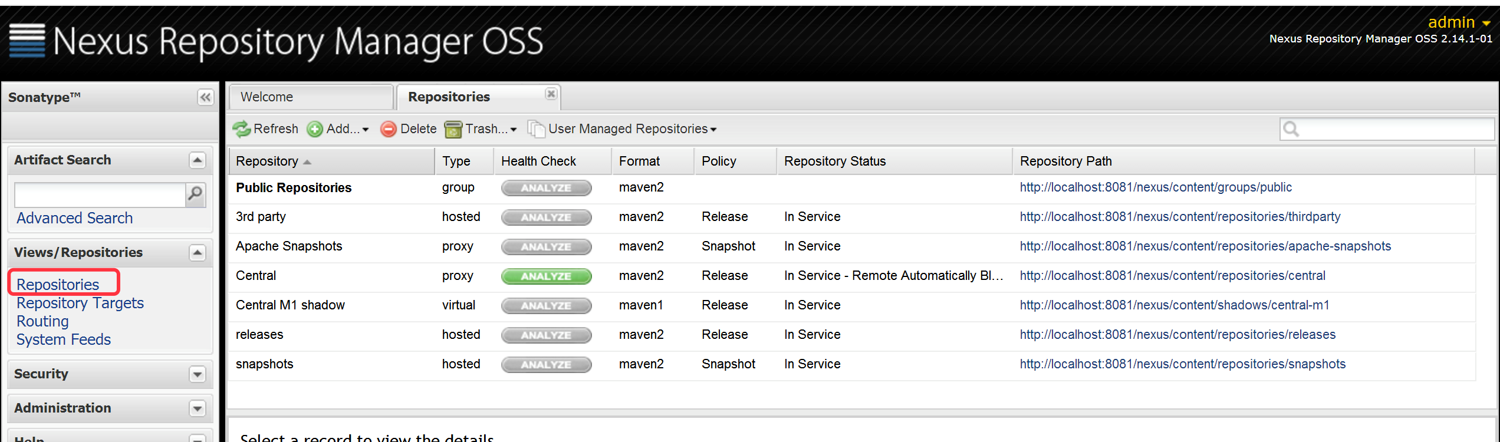Click Analyze for Public Repositories
The width and height of the screenshot is (1500, 442).
pos(546,188)
